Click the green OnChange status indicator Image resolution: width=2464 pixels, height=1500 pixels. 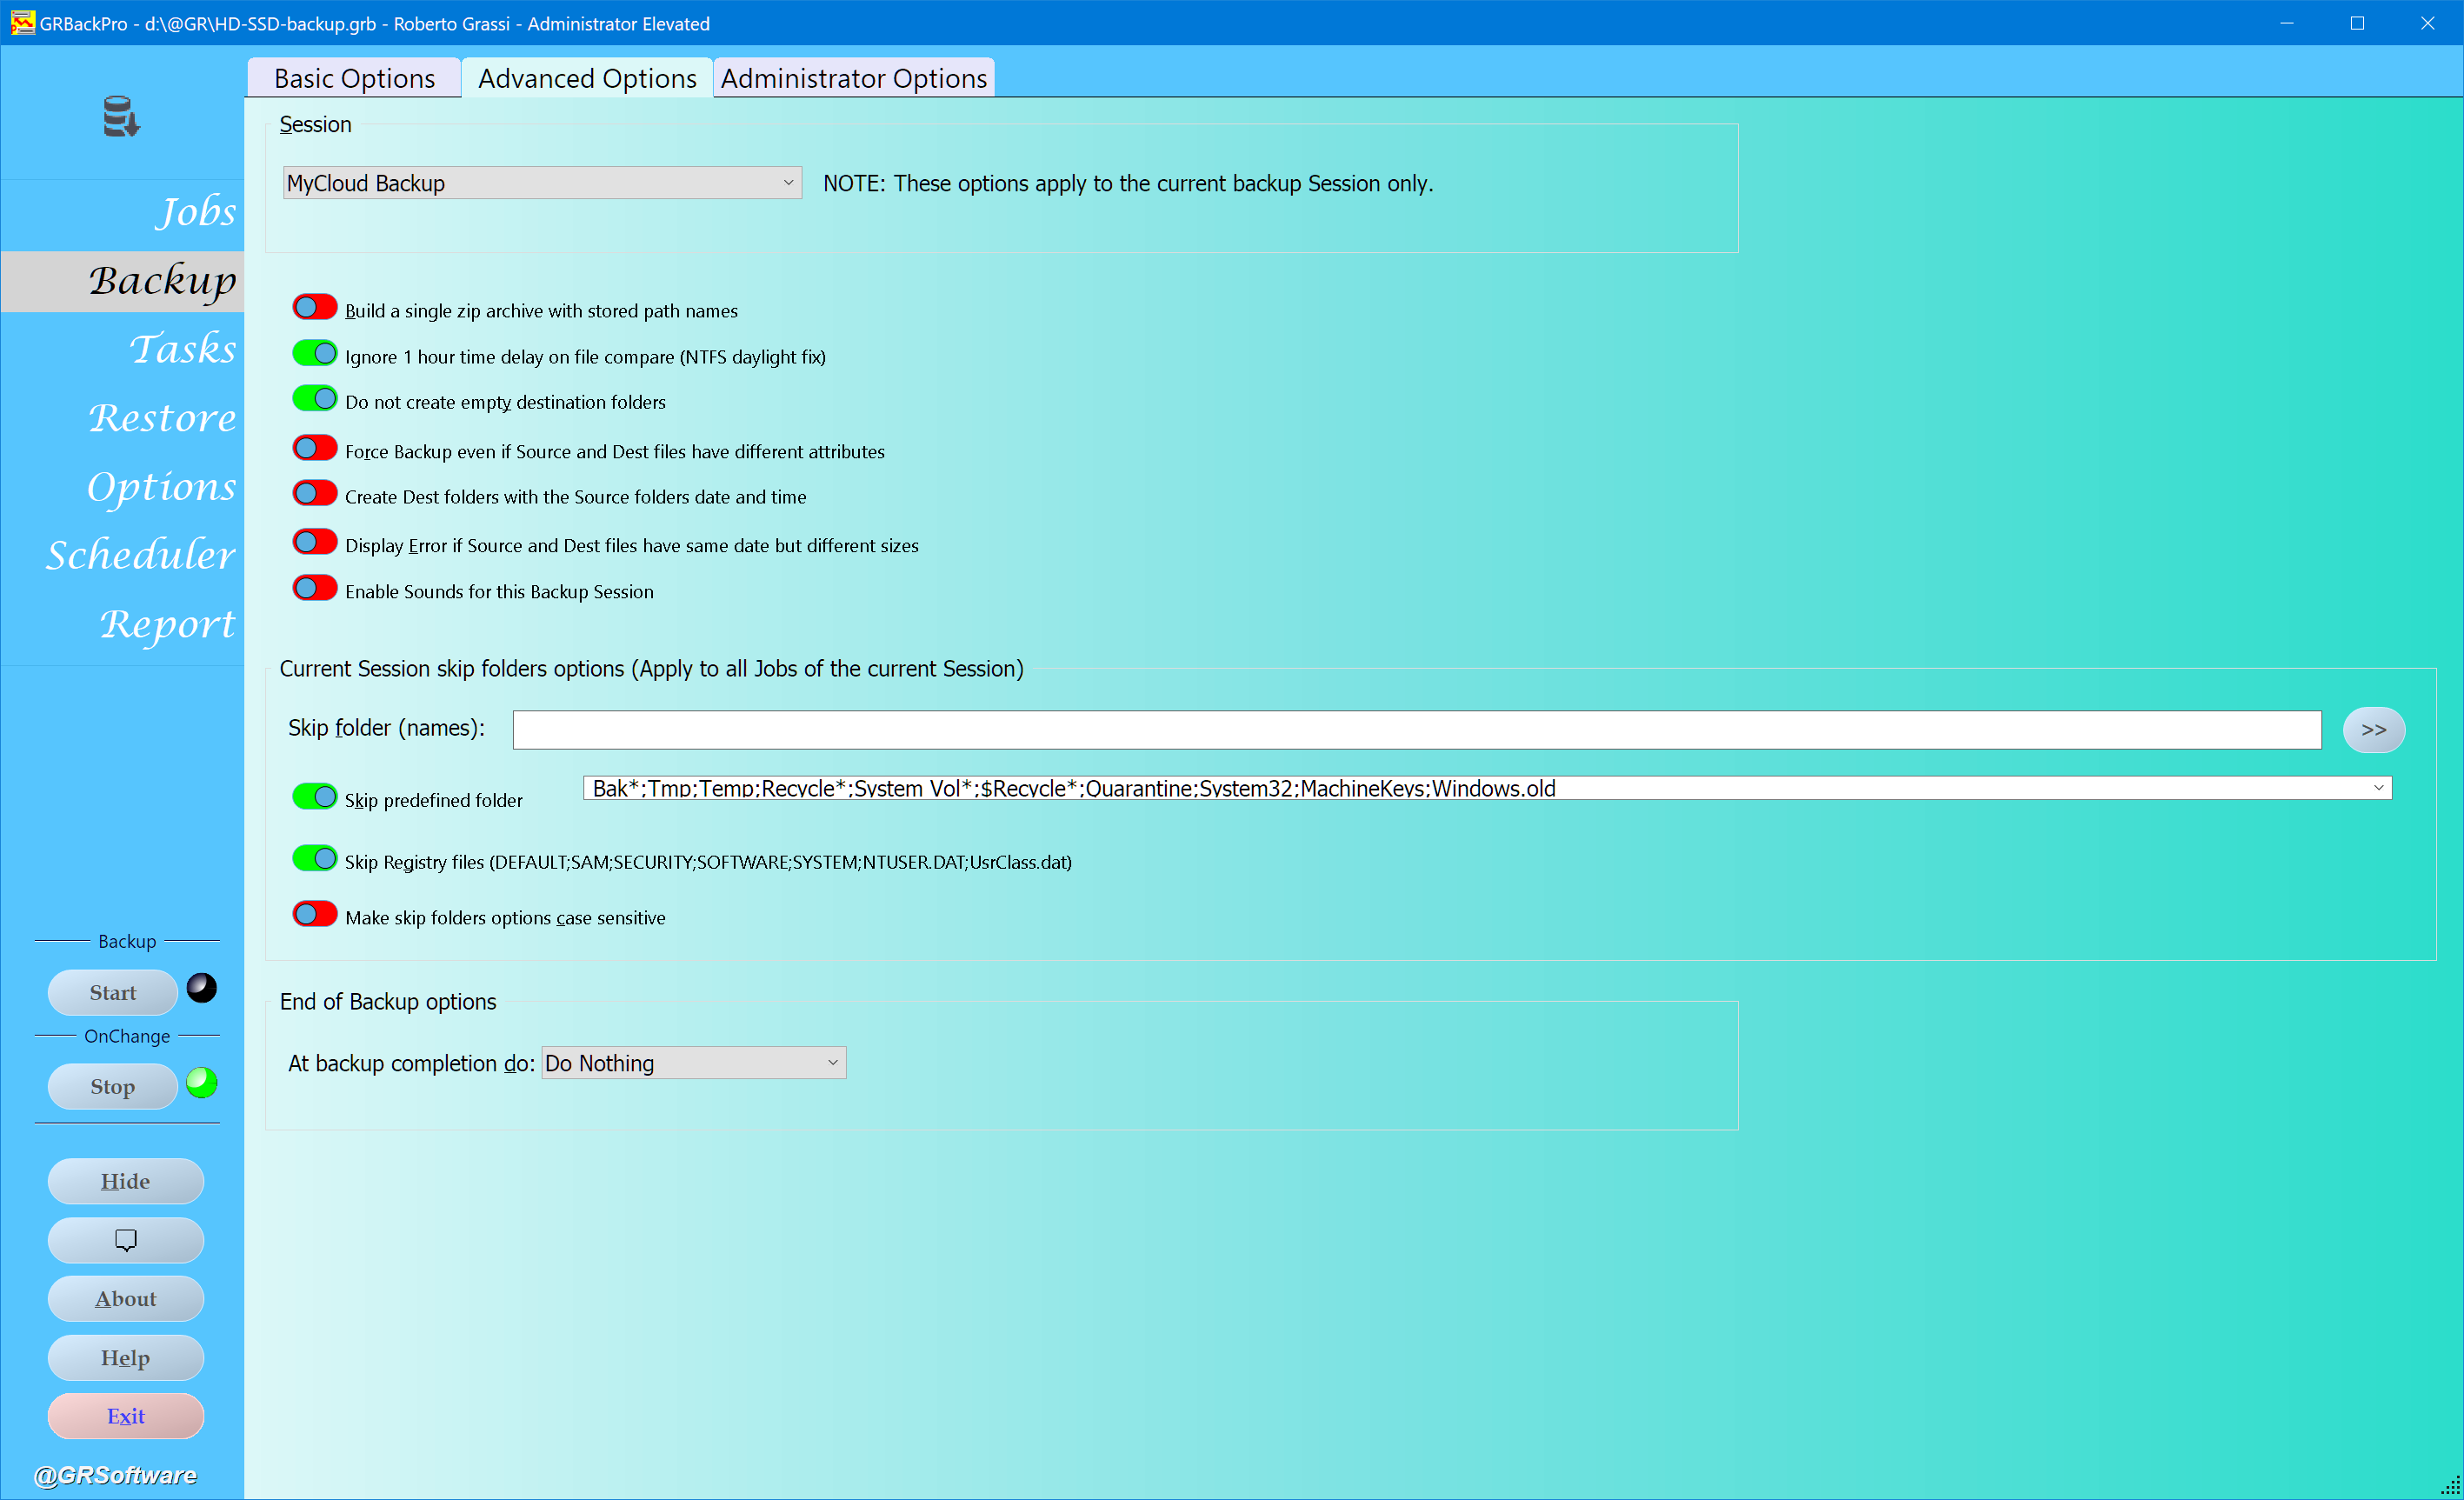point(202,1083)
